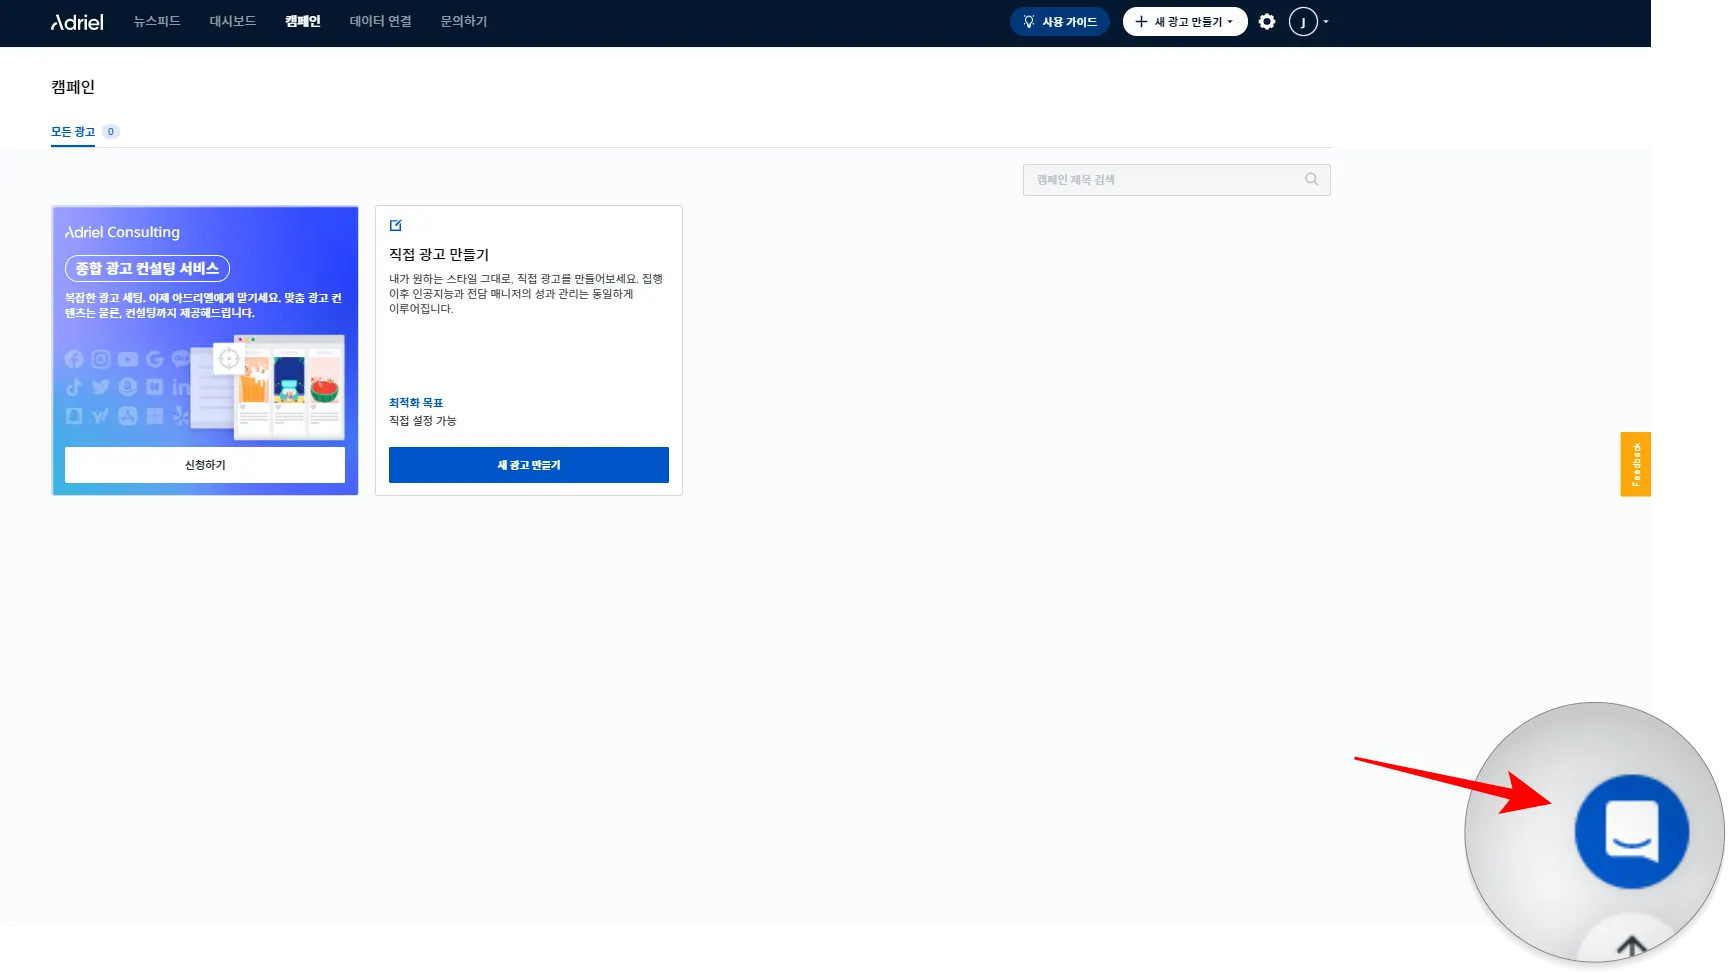Go to the 뉴스피드 menu
The image size is (1730, 973).
(x=157, y=21)
